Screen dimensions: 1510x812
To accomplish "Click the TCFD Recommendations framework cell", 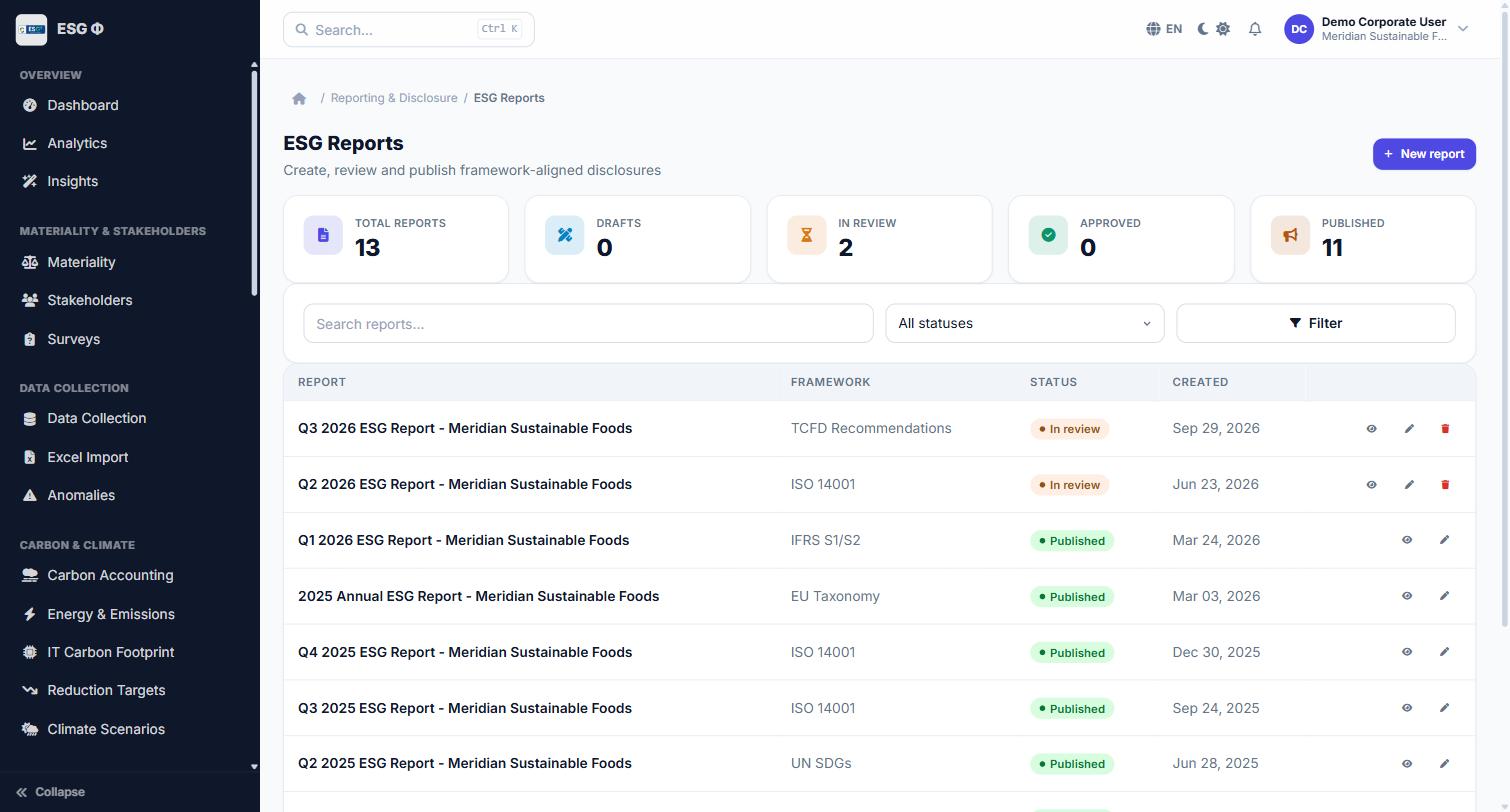I will point(871,428).
